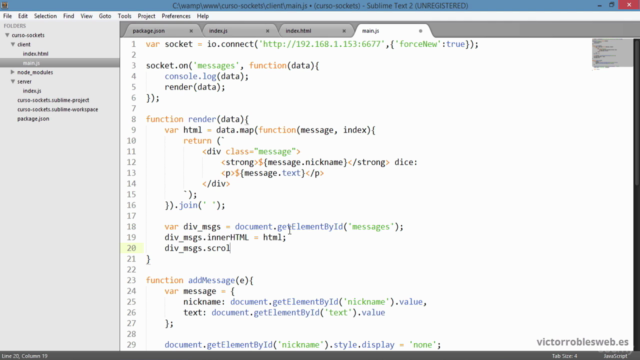Select the main.js tab
The width and height of the screenshot is (640, 360).
[x=371, y=31]
